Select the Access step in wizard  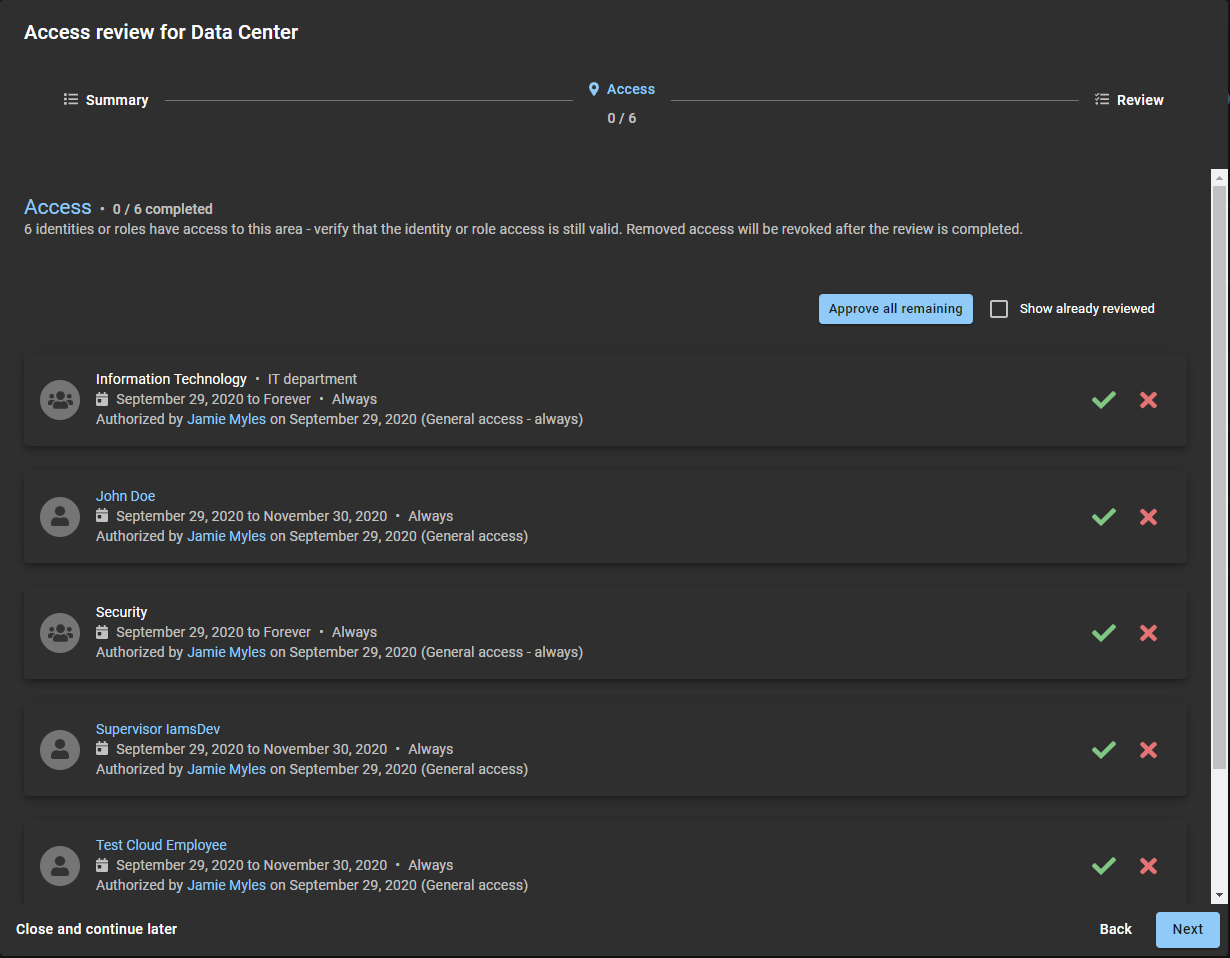click(x=622, y=90)
